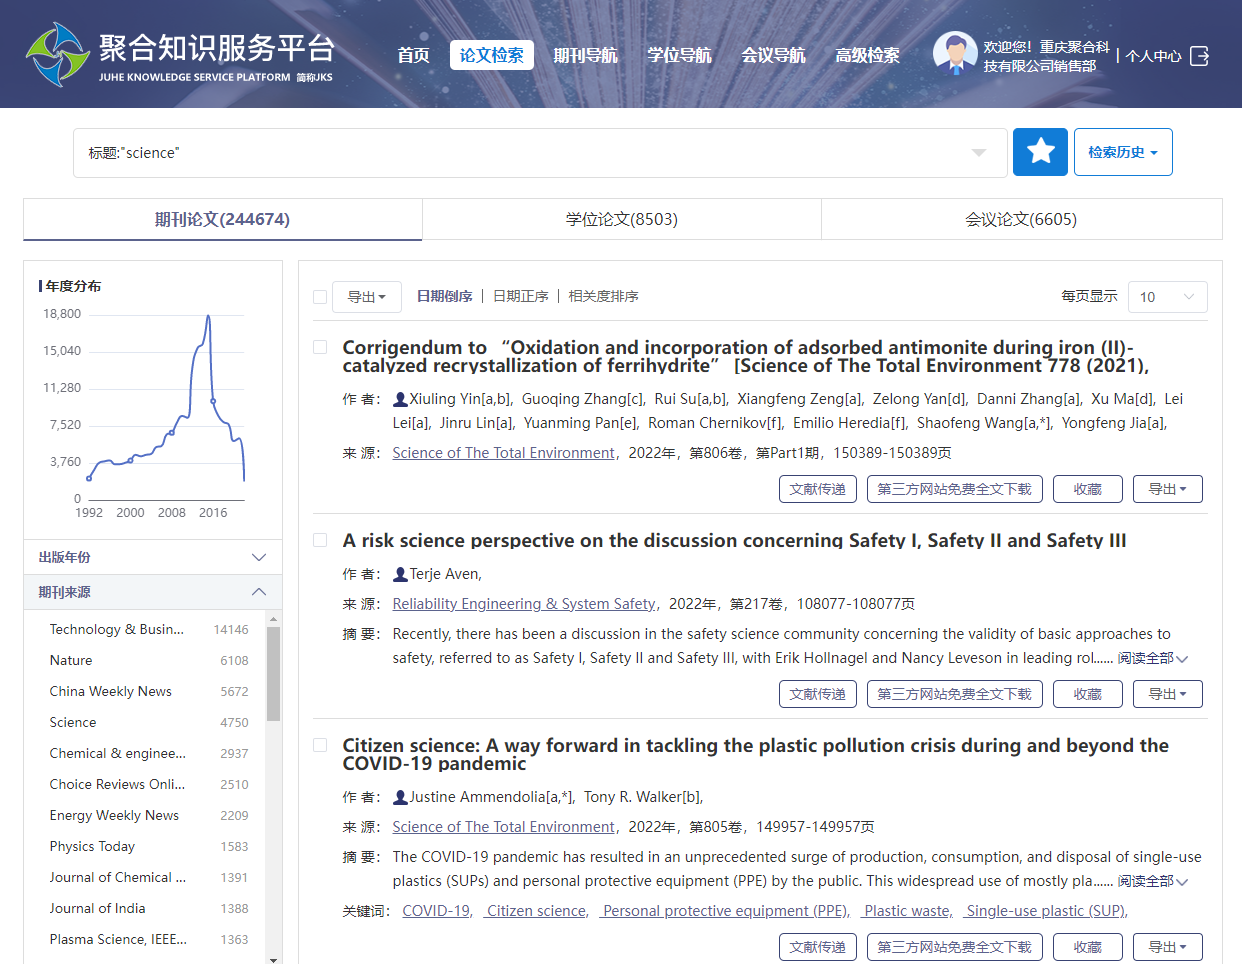
Task: Open the per-page display count dropdown
Action: tap(1167, 297)
